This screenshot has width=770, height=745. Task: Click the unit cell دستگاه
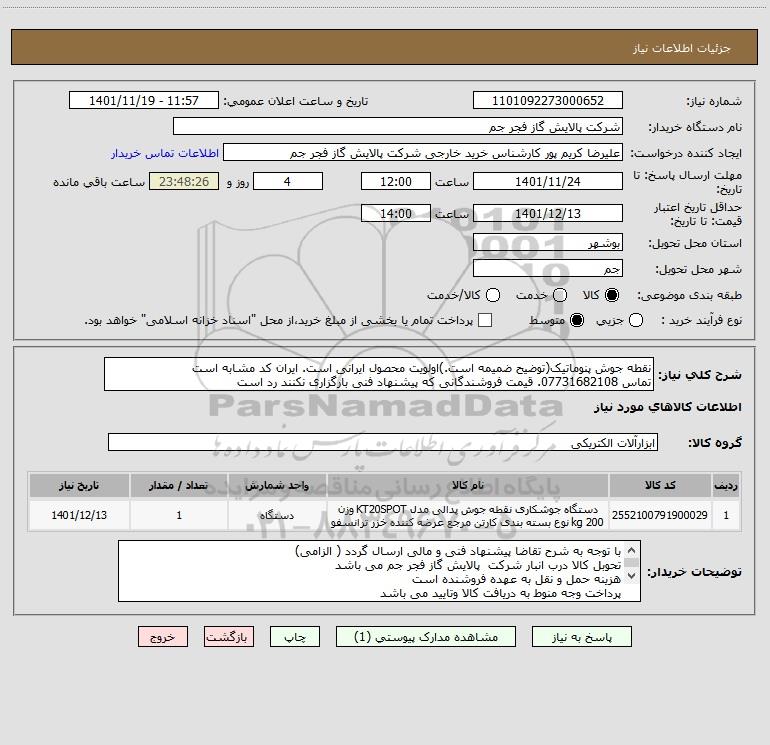click(277, 515)
